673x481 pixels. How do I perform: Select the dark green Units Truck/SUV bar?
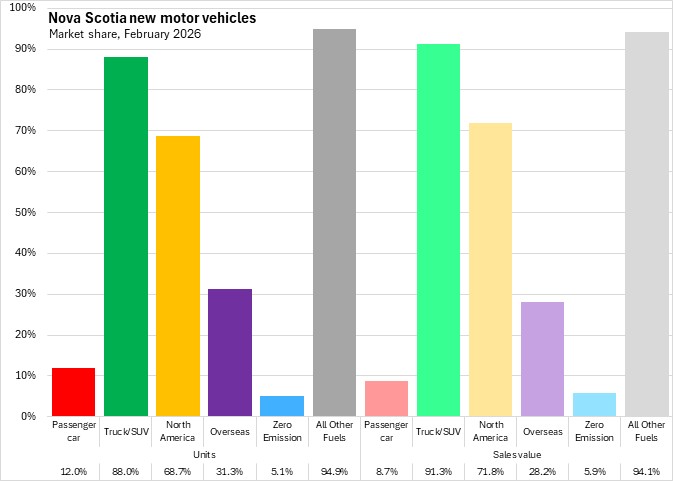pyautogui.click(x=125, y=236)
